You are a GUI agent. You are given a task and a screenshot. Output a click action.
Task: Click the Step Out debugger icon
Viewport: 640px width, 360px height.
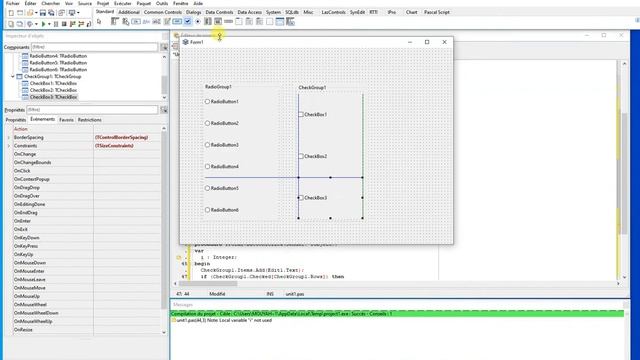[88, 24]
